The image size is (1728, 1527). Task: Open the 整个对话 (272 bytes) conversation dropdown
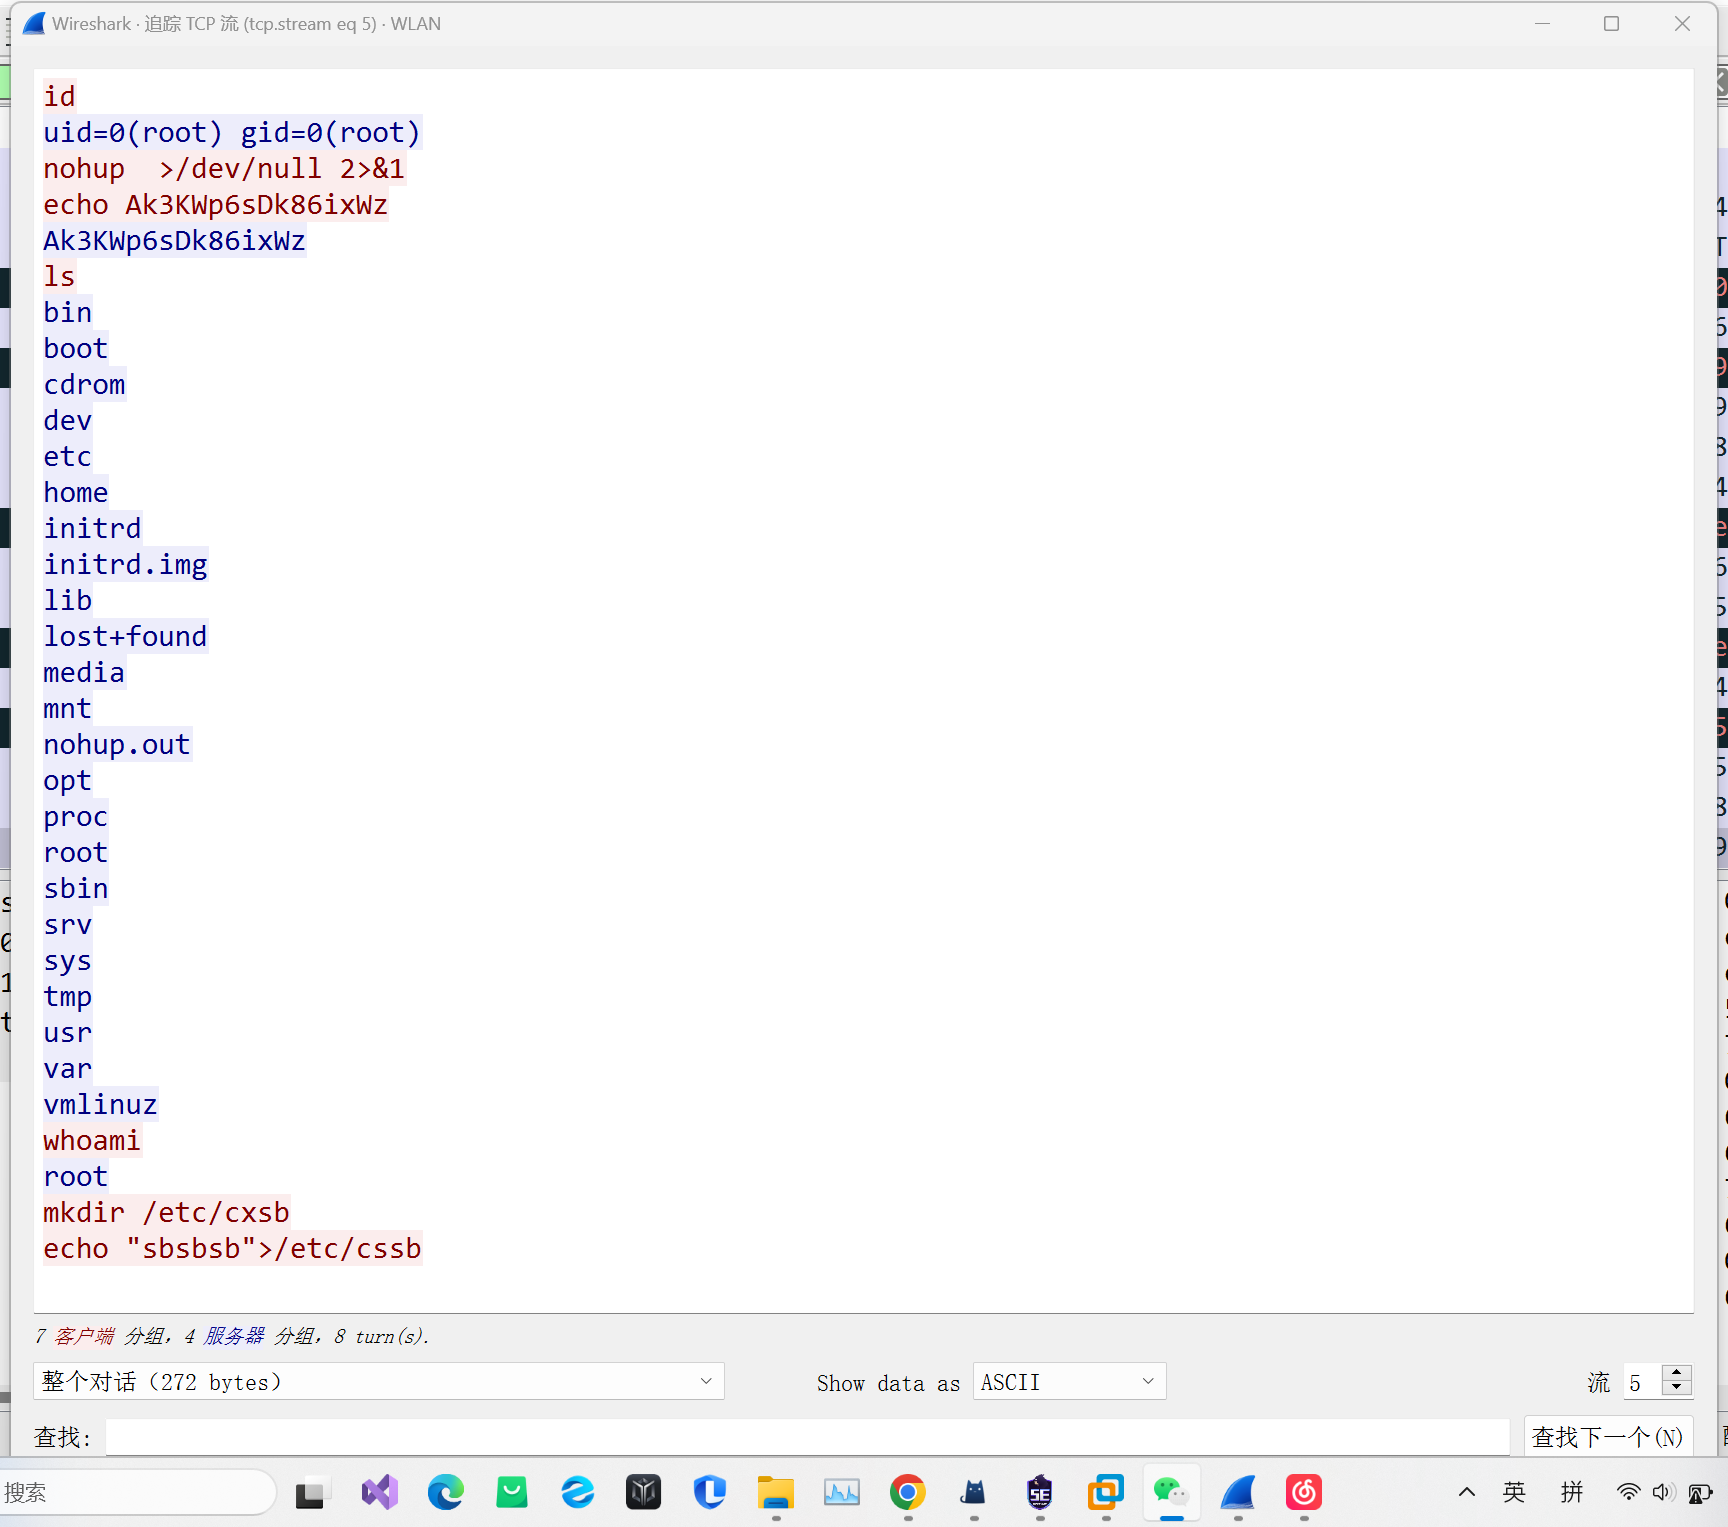tap(379, 1382)
